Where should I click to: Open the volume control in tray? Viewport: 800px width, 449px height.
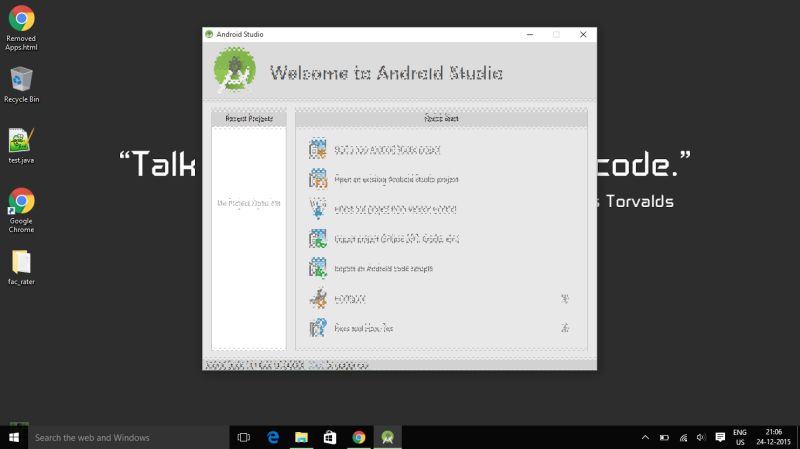click(702, 437)
